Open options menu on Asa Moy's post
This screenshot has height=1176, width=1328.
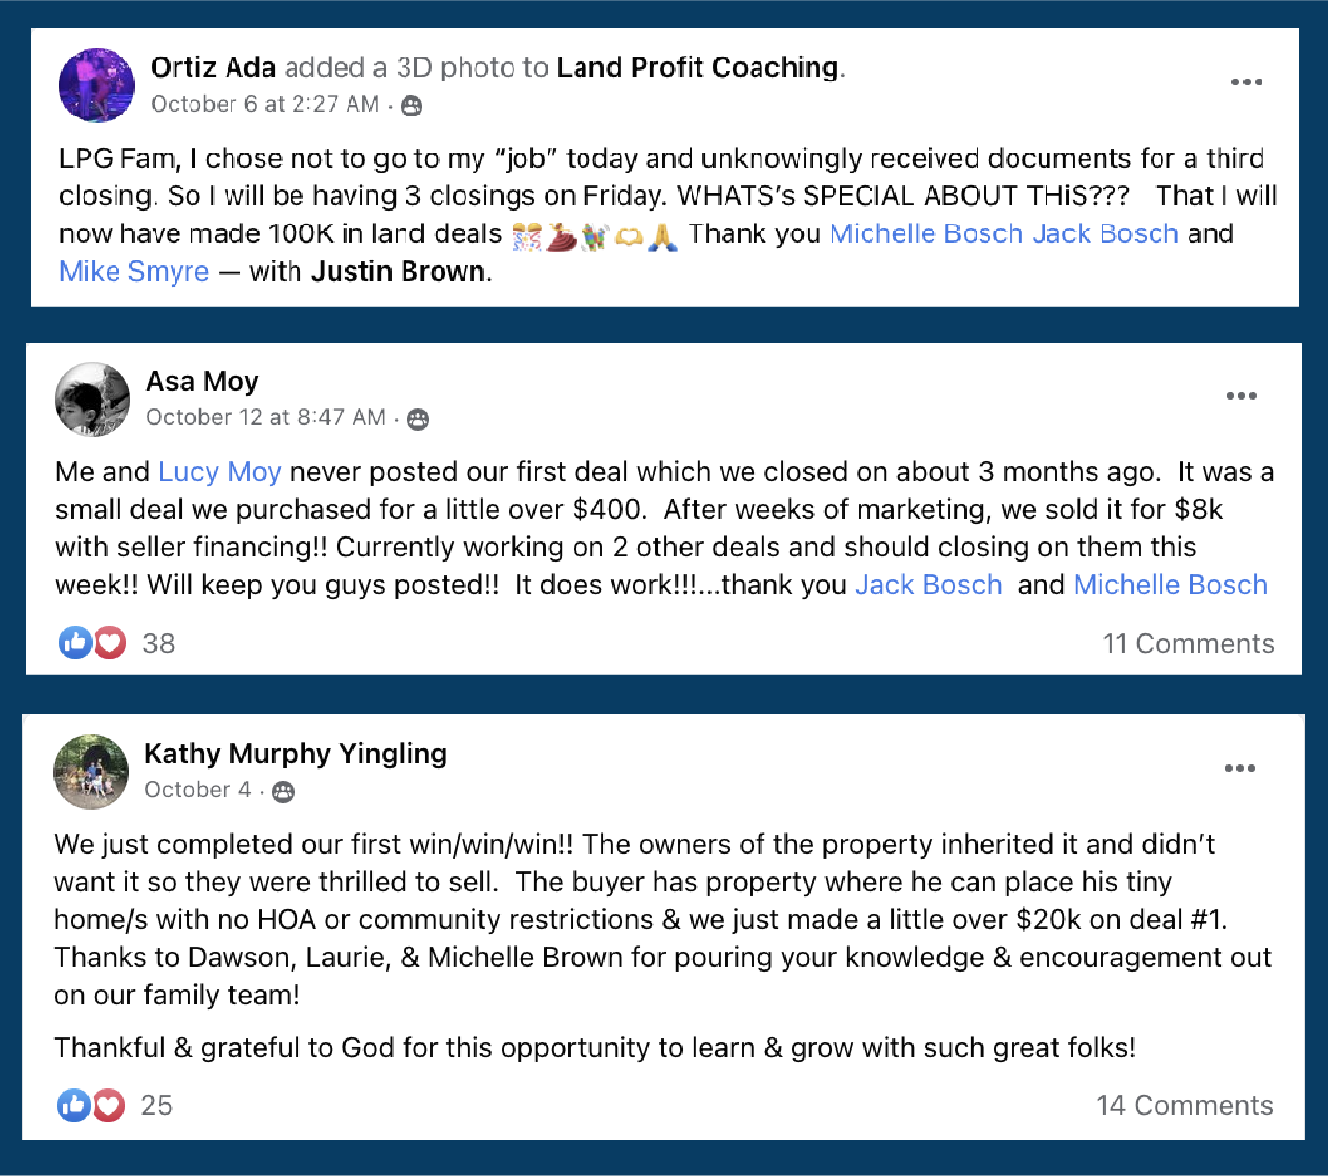(x=1241, y=396)
